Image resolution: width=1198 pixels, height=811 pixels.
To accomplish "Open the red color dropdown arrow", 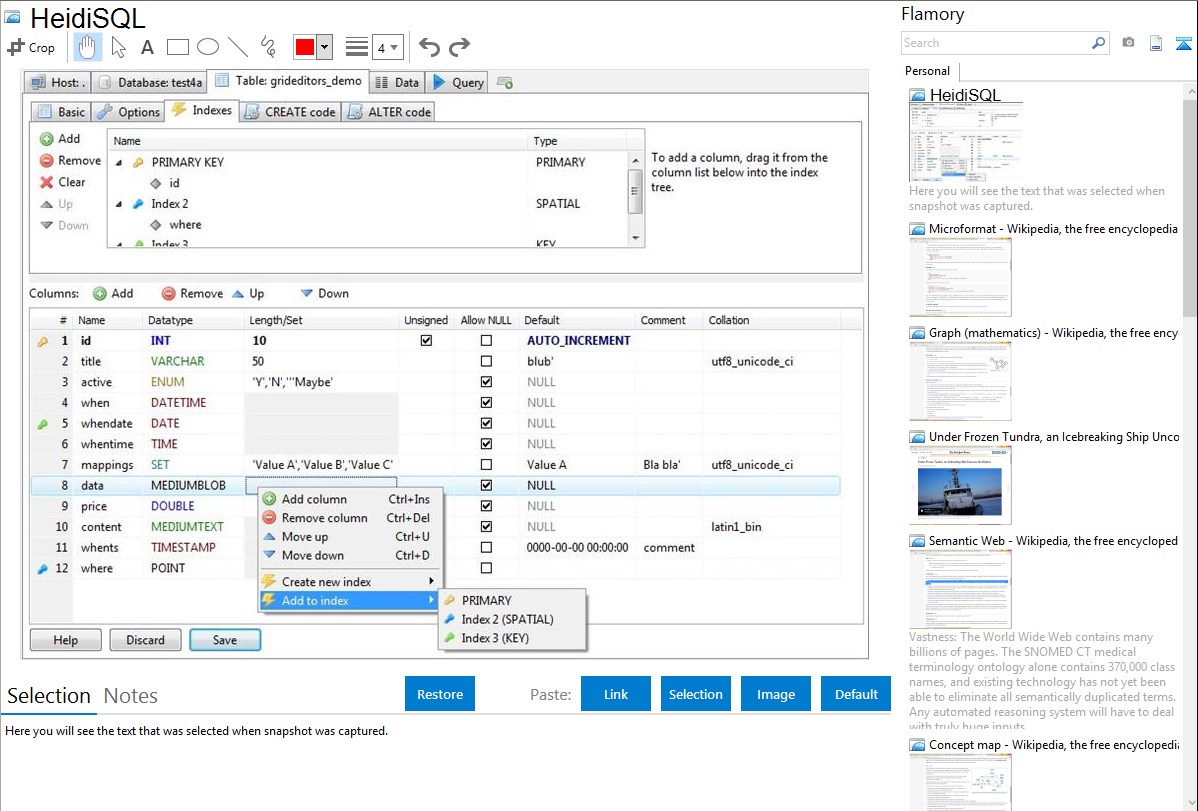I will (x=325, y=47).
